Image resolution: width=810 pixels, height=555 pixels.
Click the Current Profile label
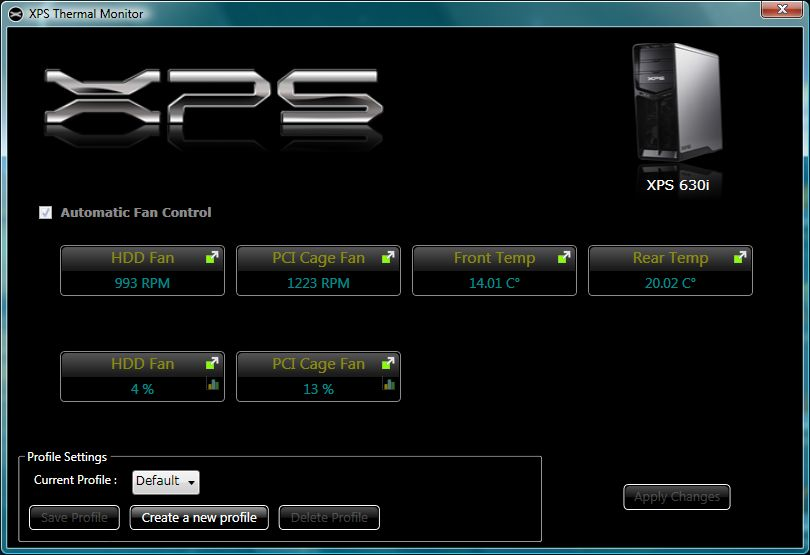[75, 480]
